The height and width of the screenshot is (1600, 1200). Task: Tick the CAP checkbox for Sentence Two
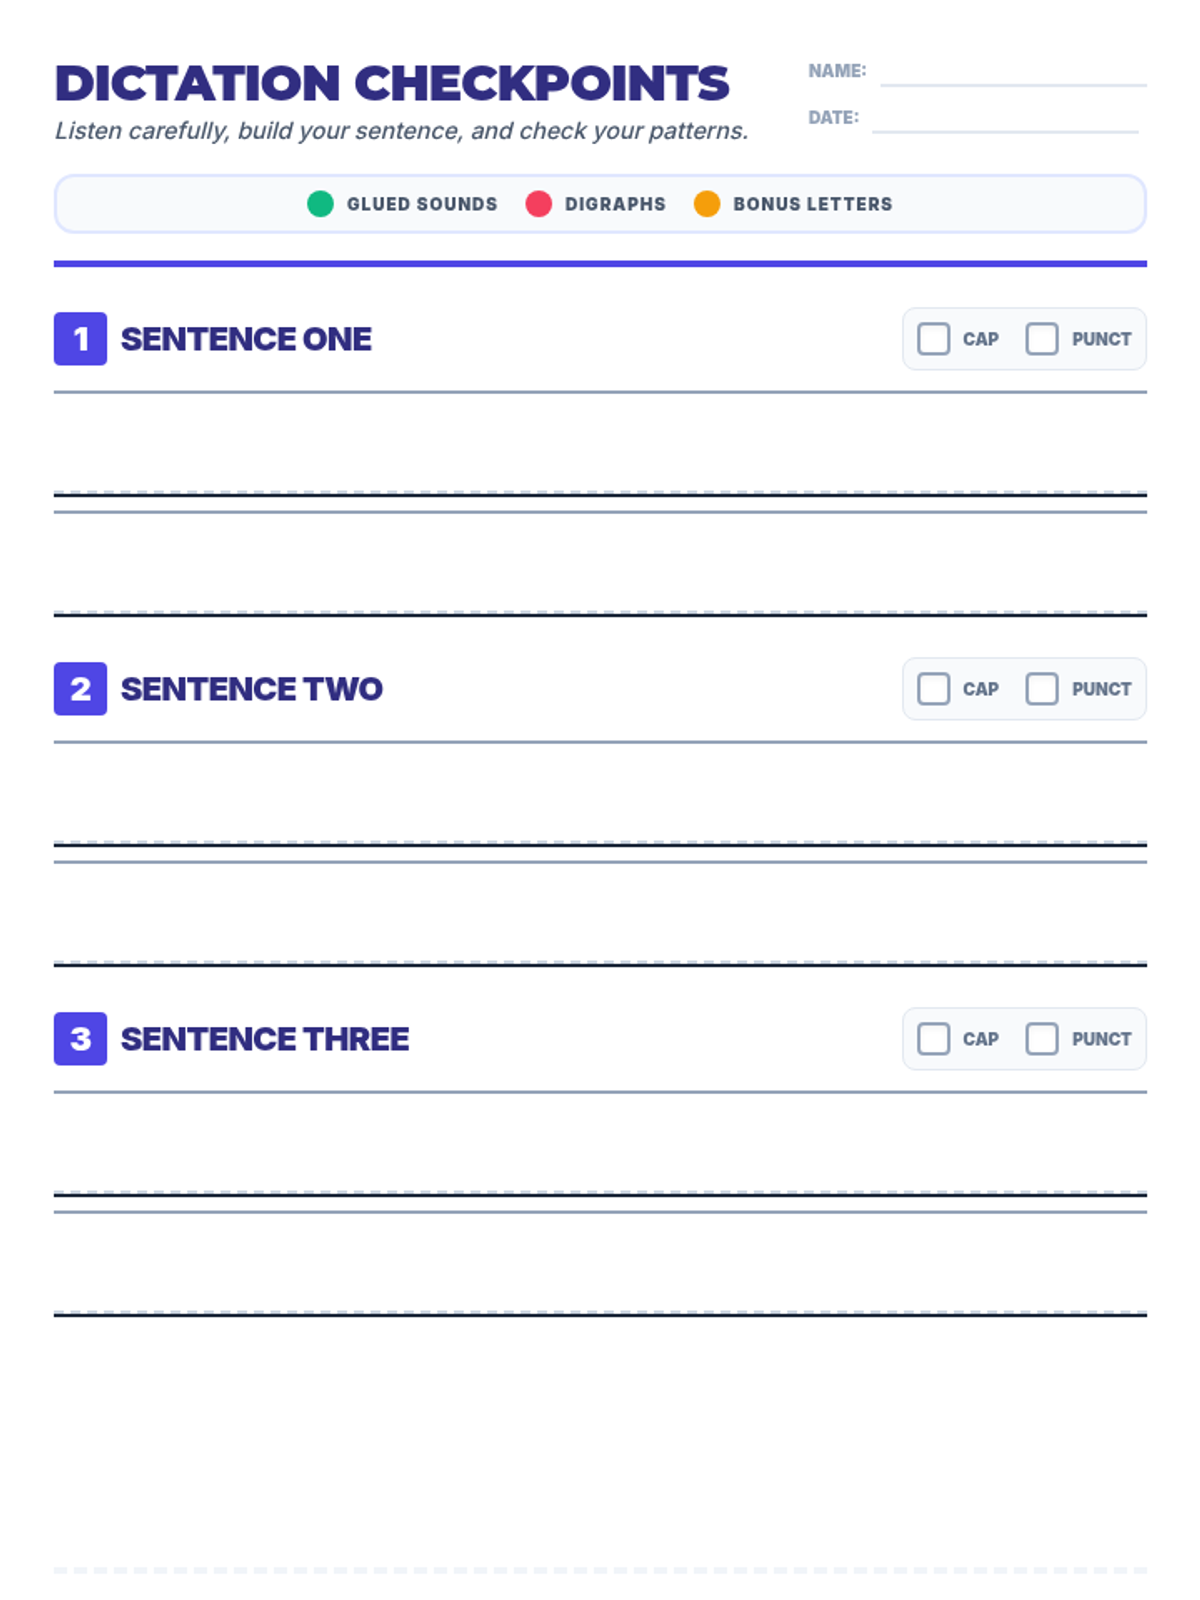tap(933, 689)
